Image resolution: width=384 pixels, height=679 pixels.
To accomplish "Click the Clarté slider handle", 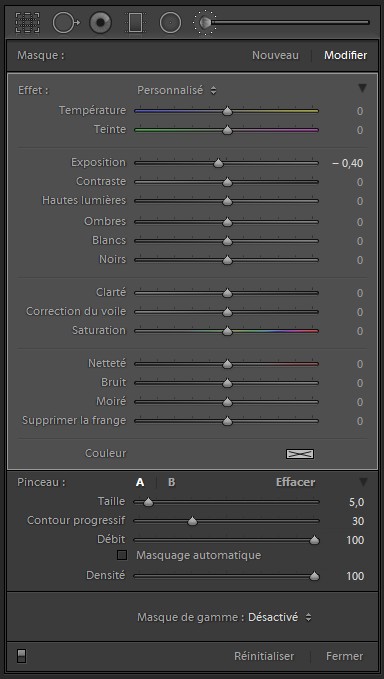I will [227, 294].
